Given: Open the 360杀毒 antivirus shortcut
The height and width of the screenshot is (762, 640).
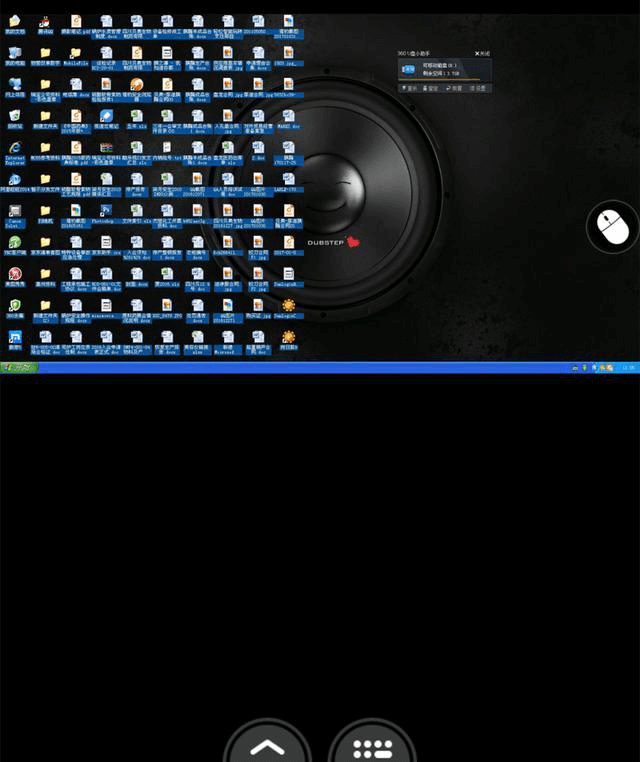Looking at the screenshot, I should [x=14, y=307].
